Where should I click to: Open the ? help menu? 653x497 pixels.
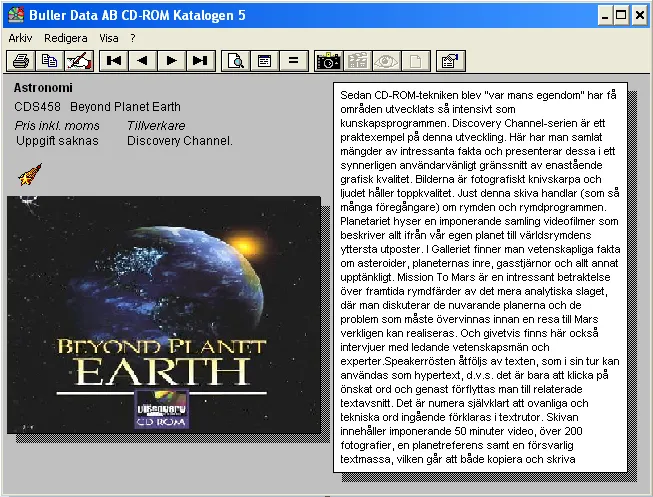pos(132,38)
